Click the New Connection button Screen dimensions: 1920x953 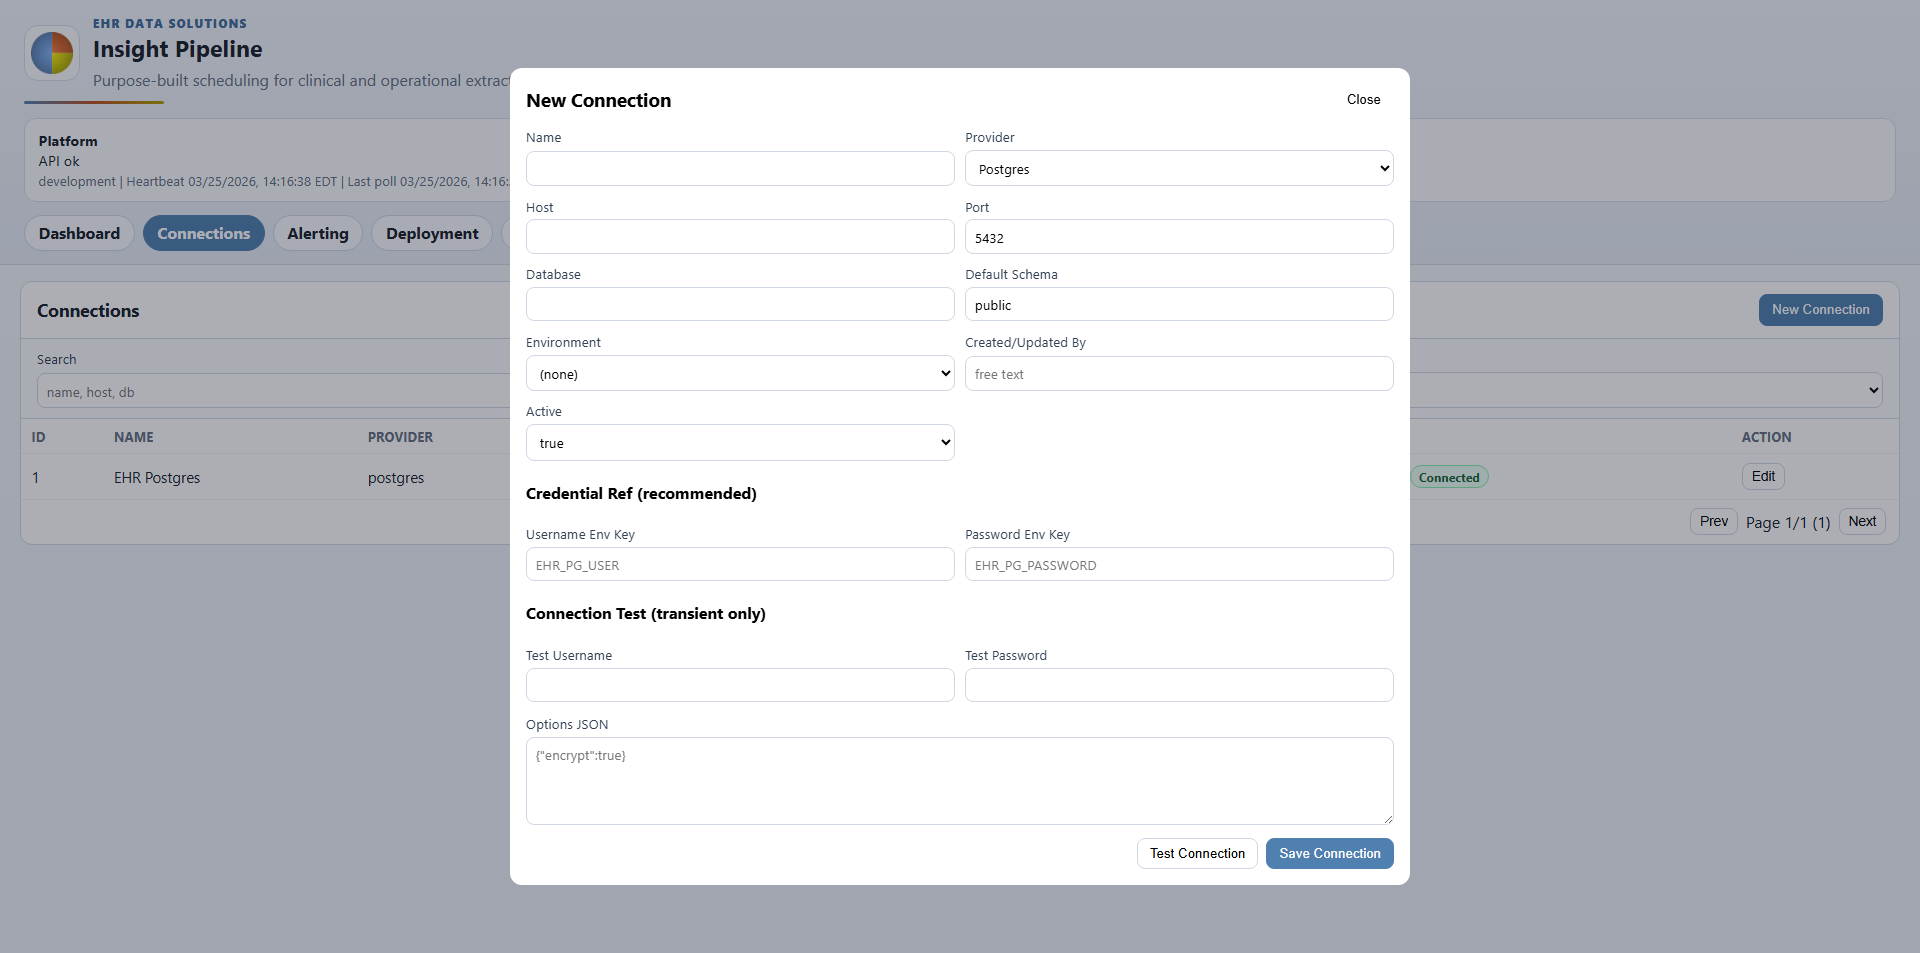1820,310
